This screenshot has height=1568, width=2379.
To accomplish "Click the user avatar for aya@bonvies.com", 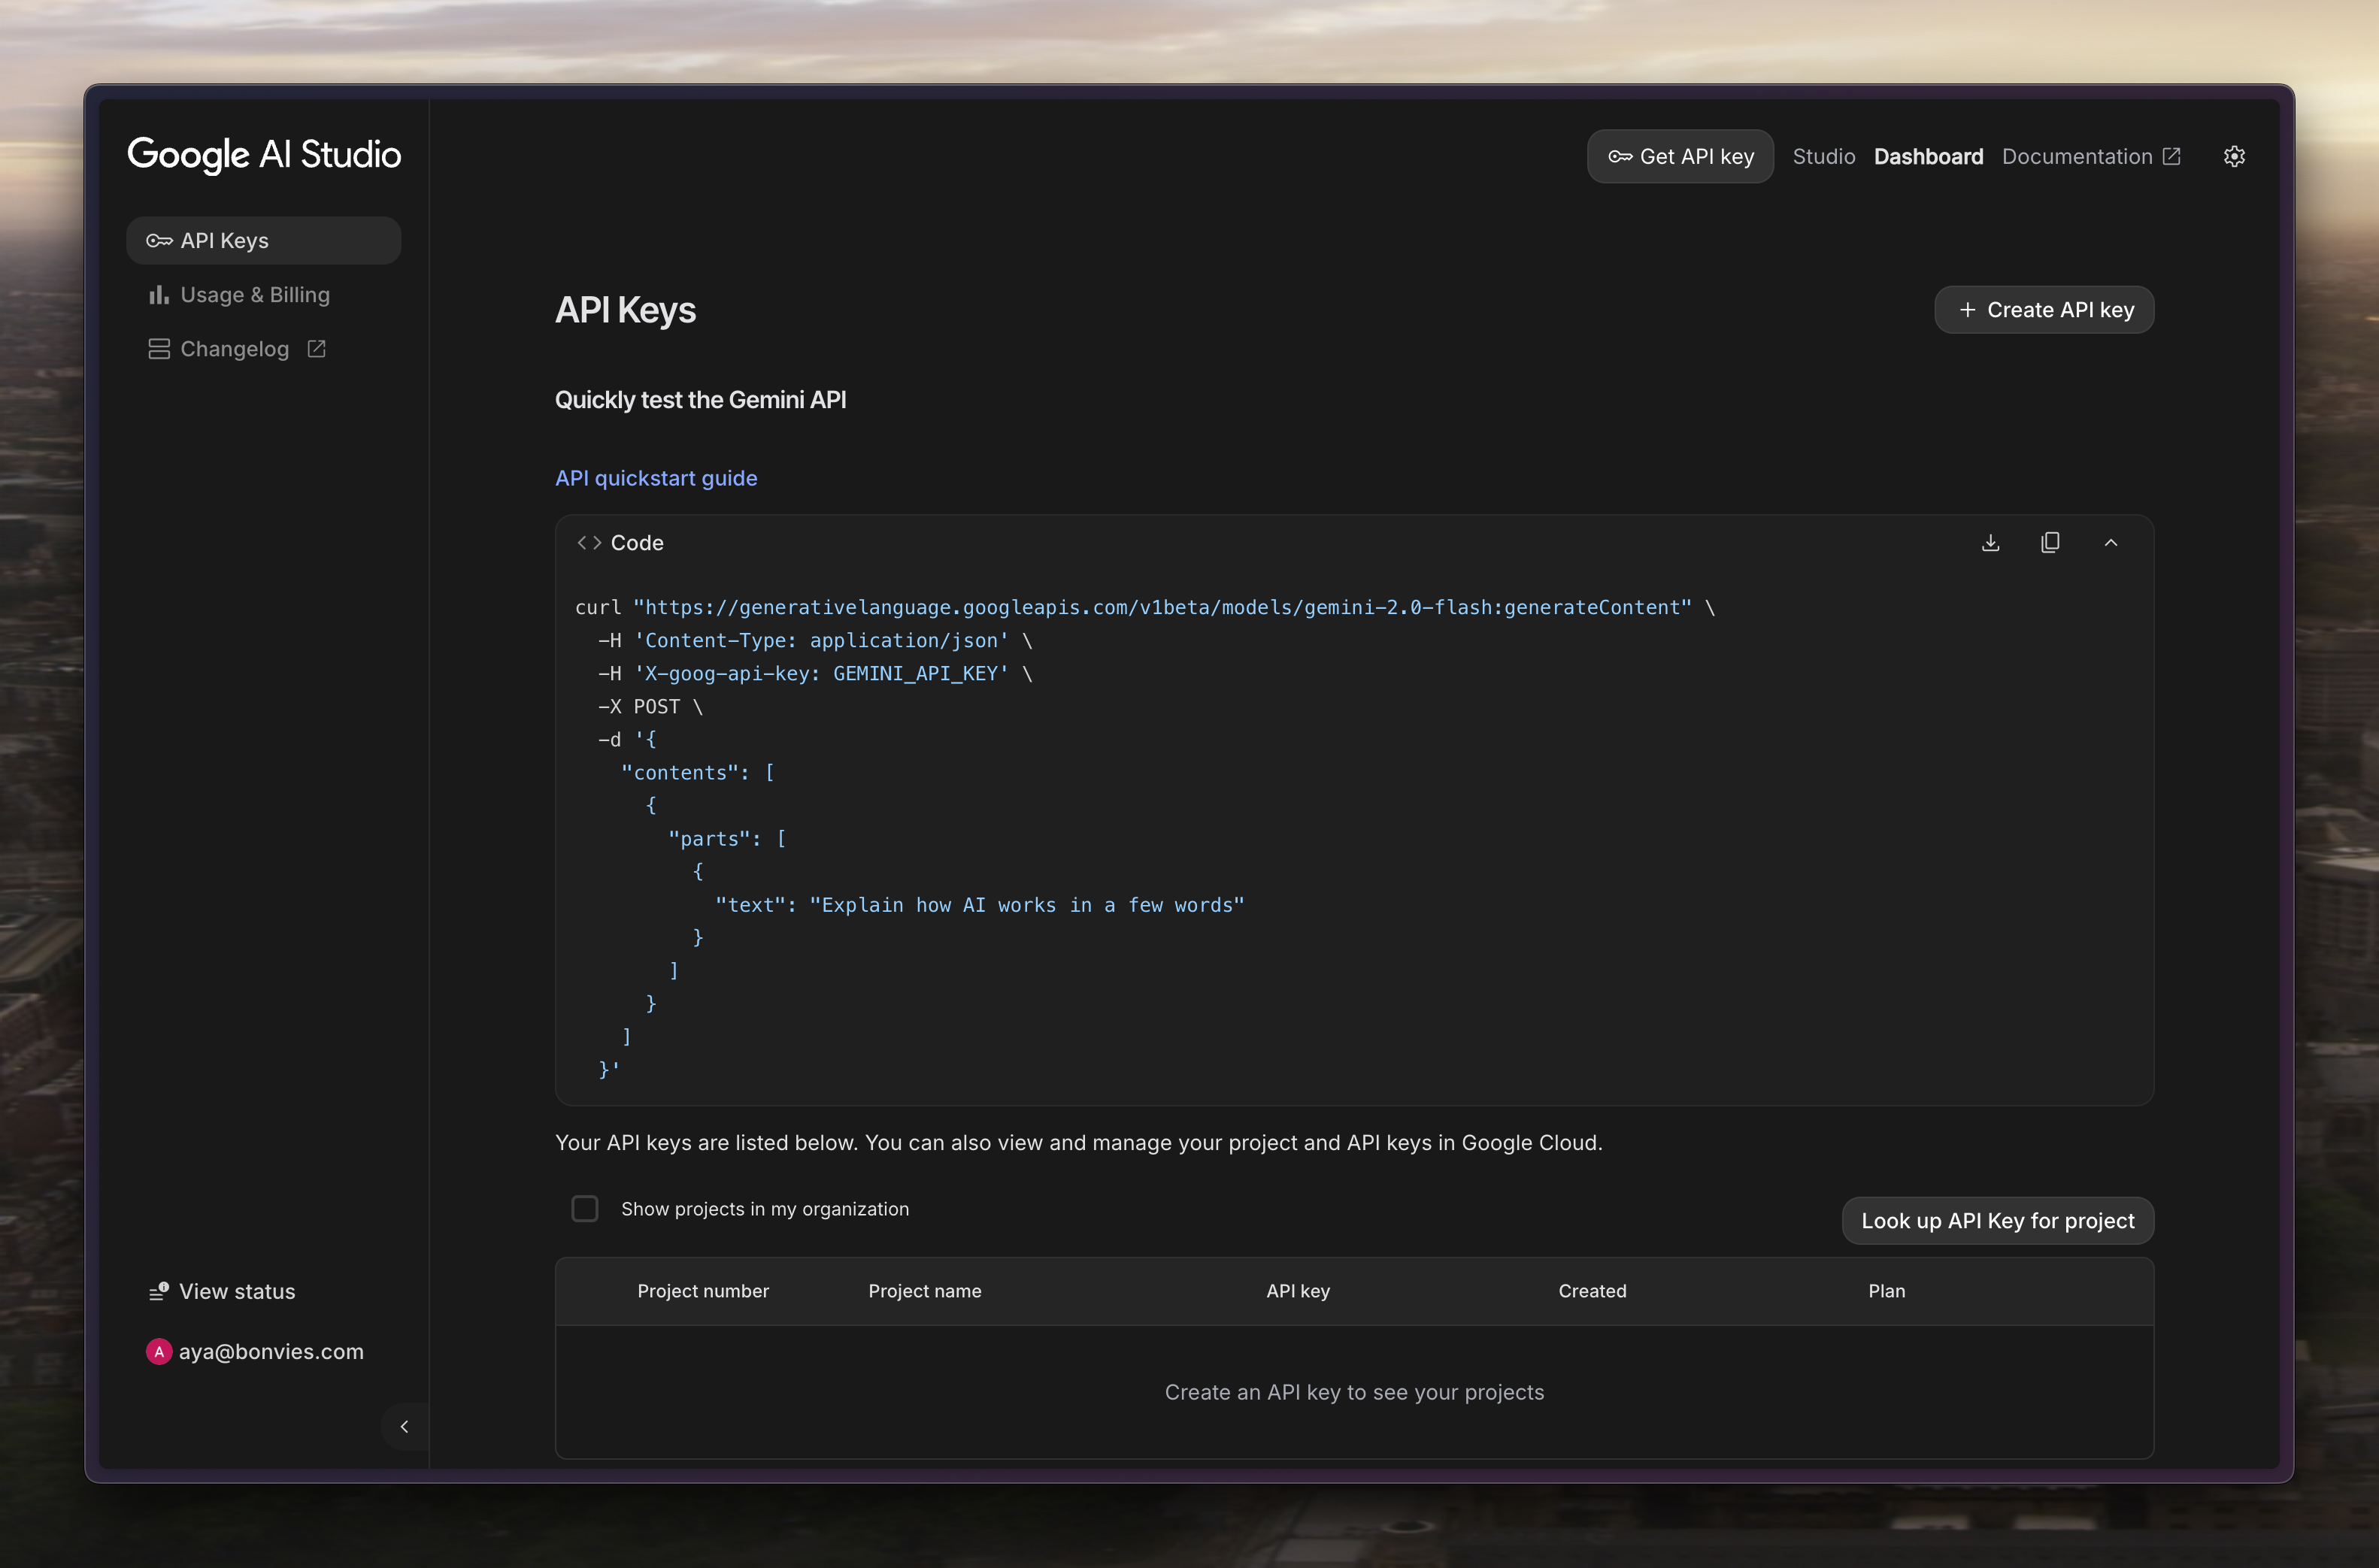I will [x=159, y=1351].
